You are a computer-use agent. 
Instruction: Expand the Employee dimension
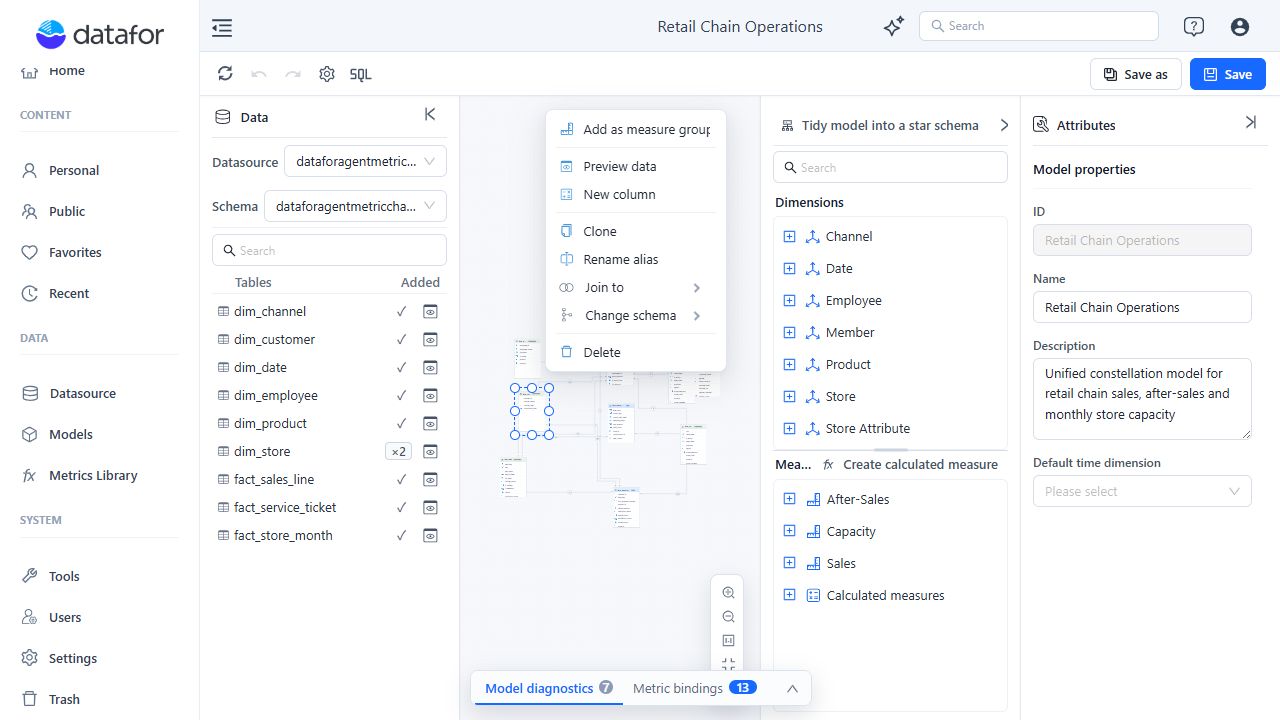coord(789,300)
